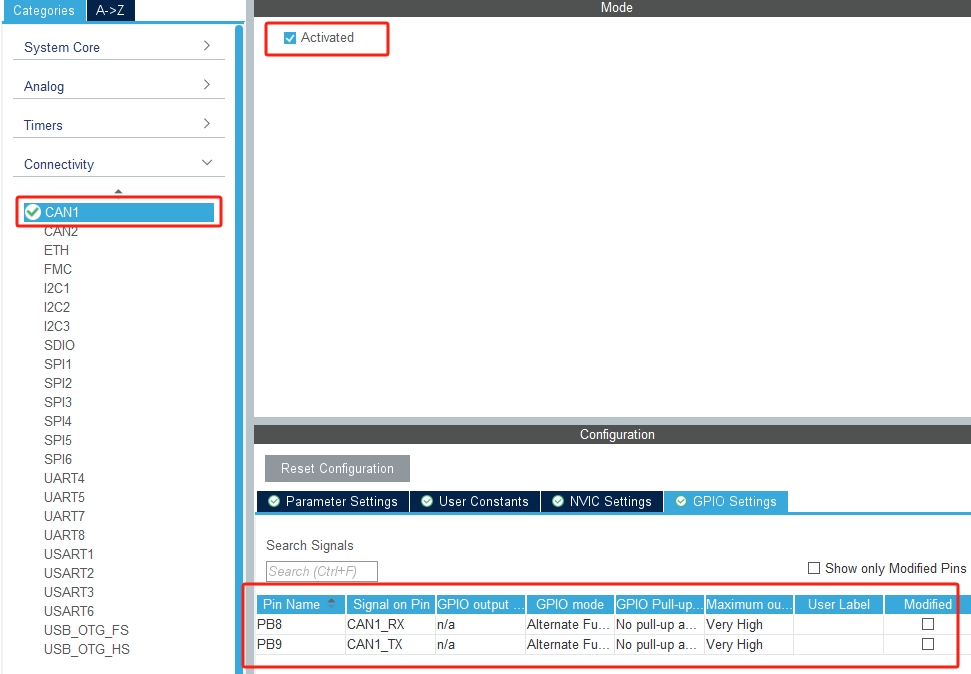Image resolution: width=971 pixels, height=674 pixels.
Task: Click the Reset Configuration button
Action: click(x=337, y=468)
